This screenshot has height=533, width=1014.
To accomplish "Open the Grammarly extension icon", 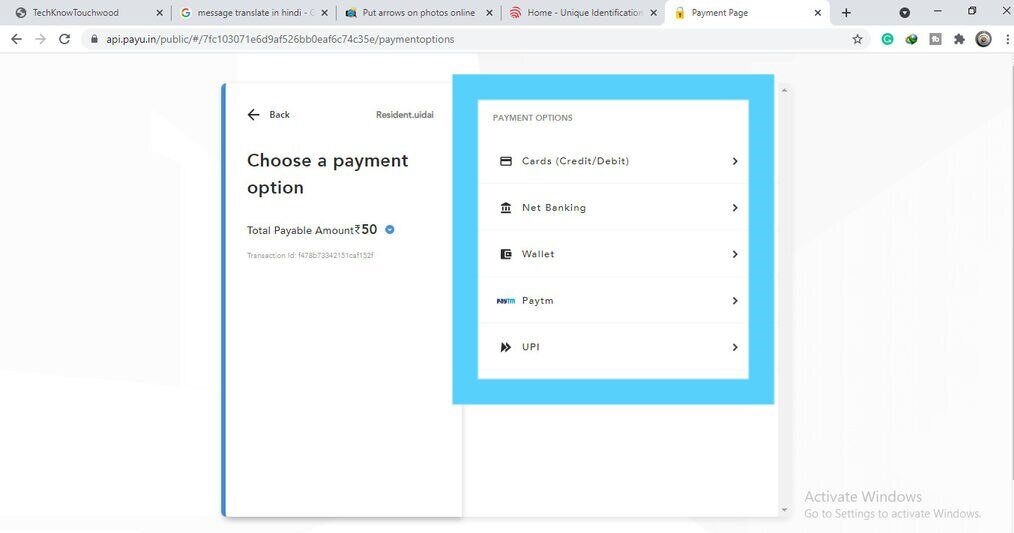I will click(888, 39).
